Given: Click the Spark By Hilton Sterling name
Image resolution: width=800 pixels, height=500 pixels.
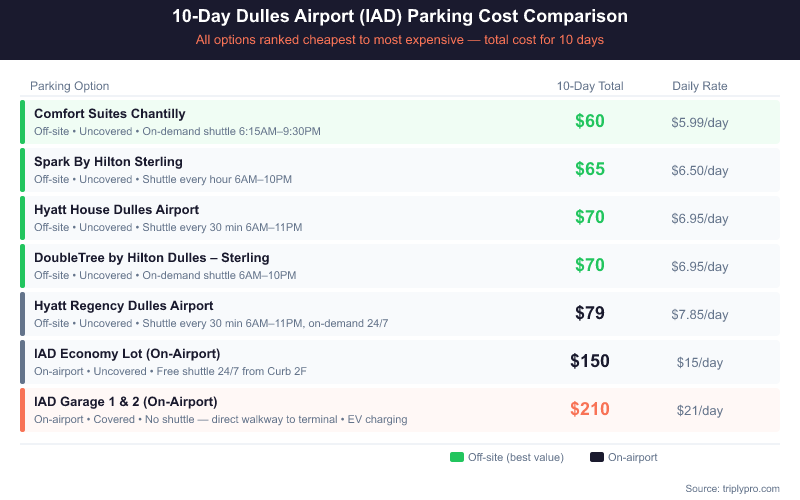Looking at the screenshot, I should click(x=108, y=162).
